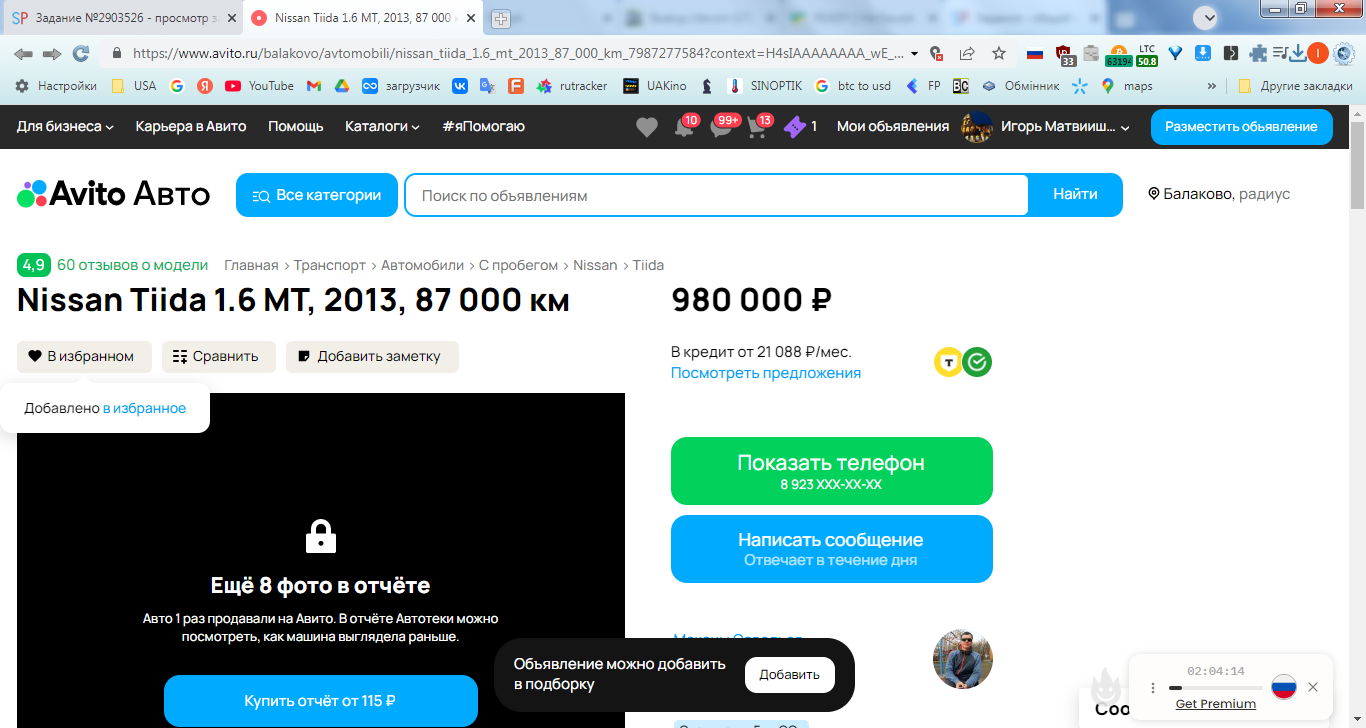
Task: Open browser downloads arrow icon
Action: 1297,54
